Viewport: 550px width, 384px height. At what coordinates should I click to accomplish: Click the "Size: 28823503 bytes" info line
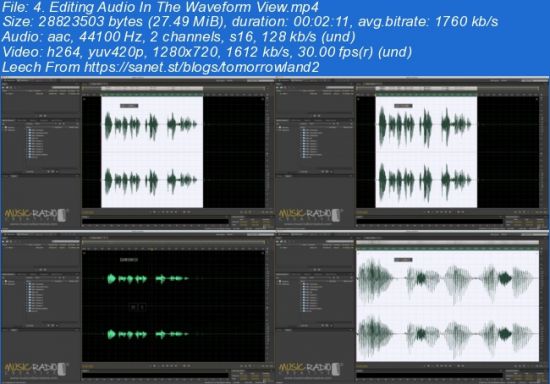point(250,22)
